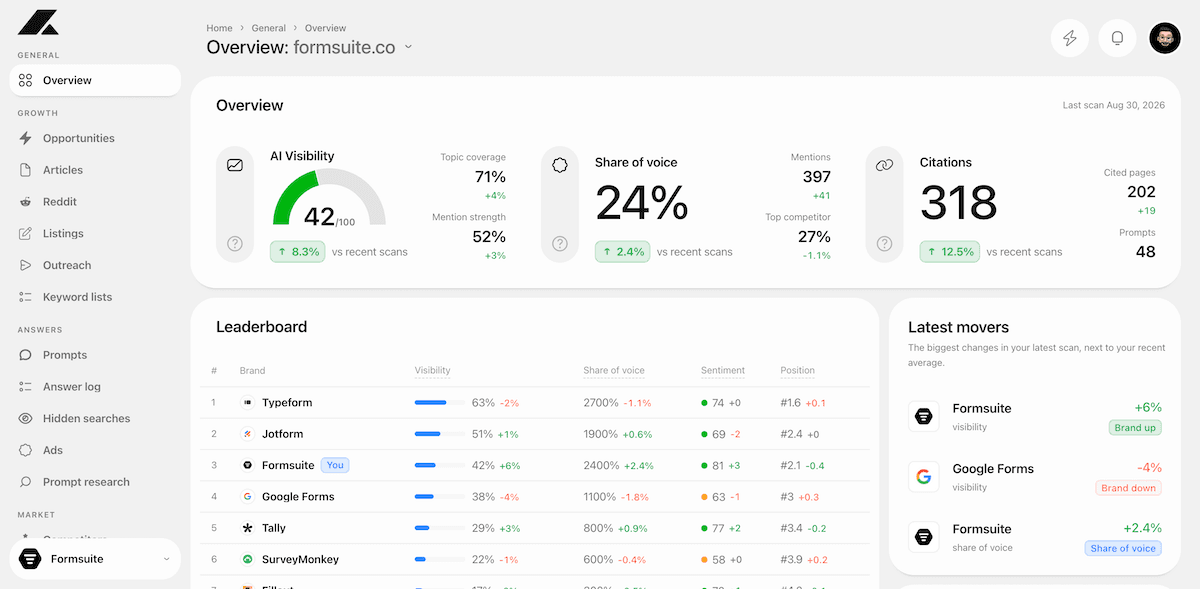Click the Share of voice column header

coord(614,371)
